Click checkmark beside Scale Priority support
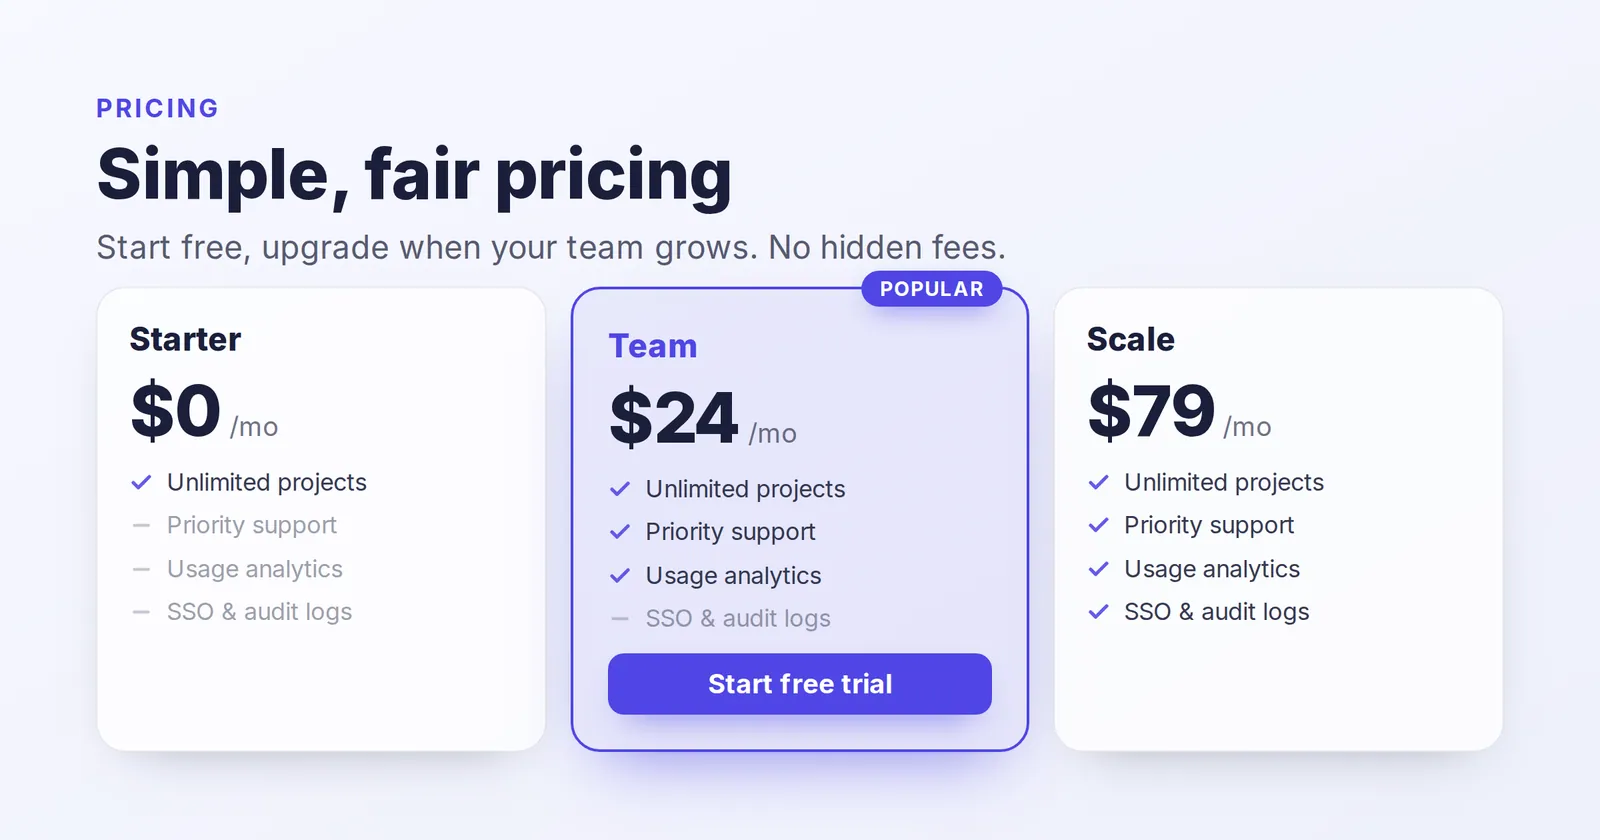Image resolution: width=1600 pixels, height=840 pixels. click(x=1098, y=525)
